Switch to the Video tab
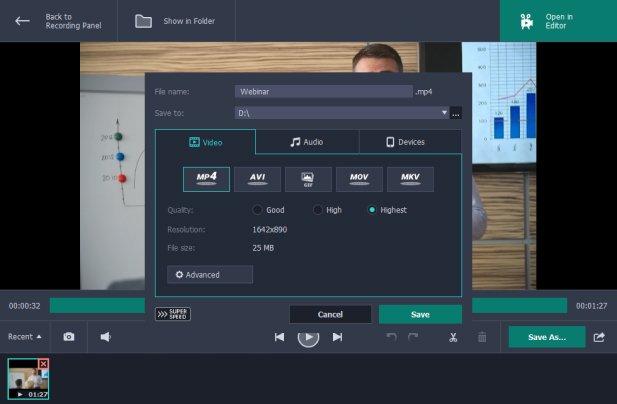Image resolution: width=617 pixels, height=404 pixels. 205,142
